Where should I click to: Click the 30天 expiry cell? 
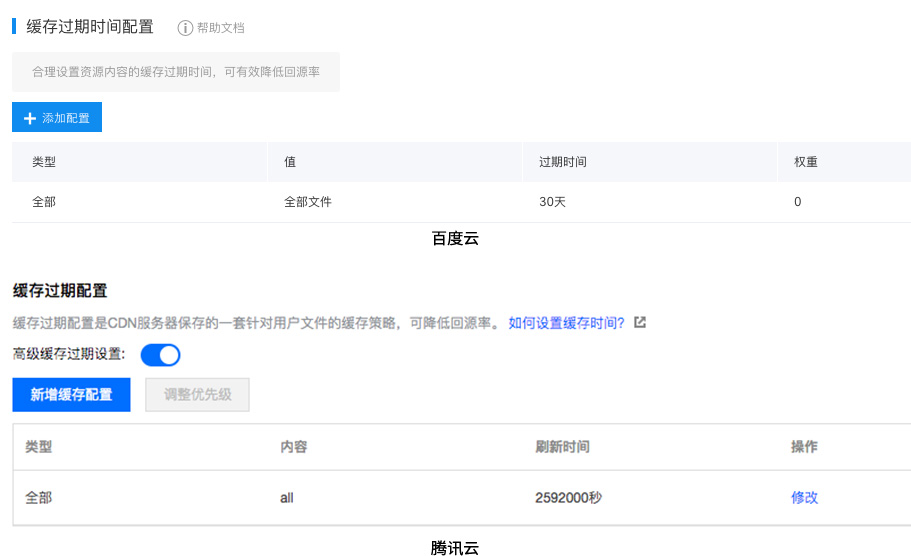553,202
